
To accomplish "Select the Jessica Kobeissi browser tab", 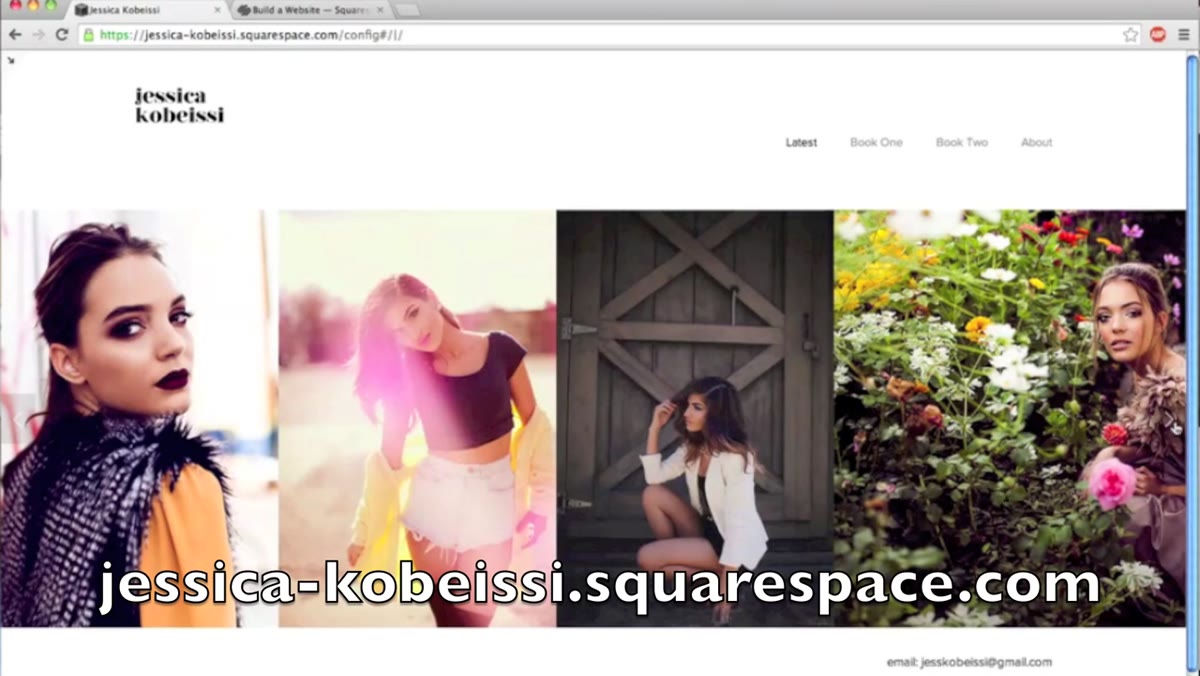I will point(148,9).
